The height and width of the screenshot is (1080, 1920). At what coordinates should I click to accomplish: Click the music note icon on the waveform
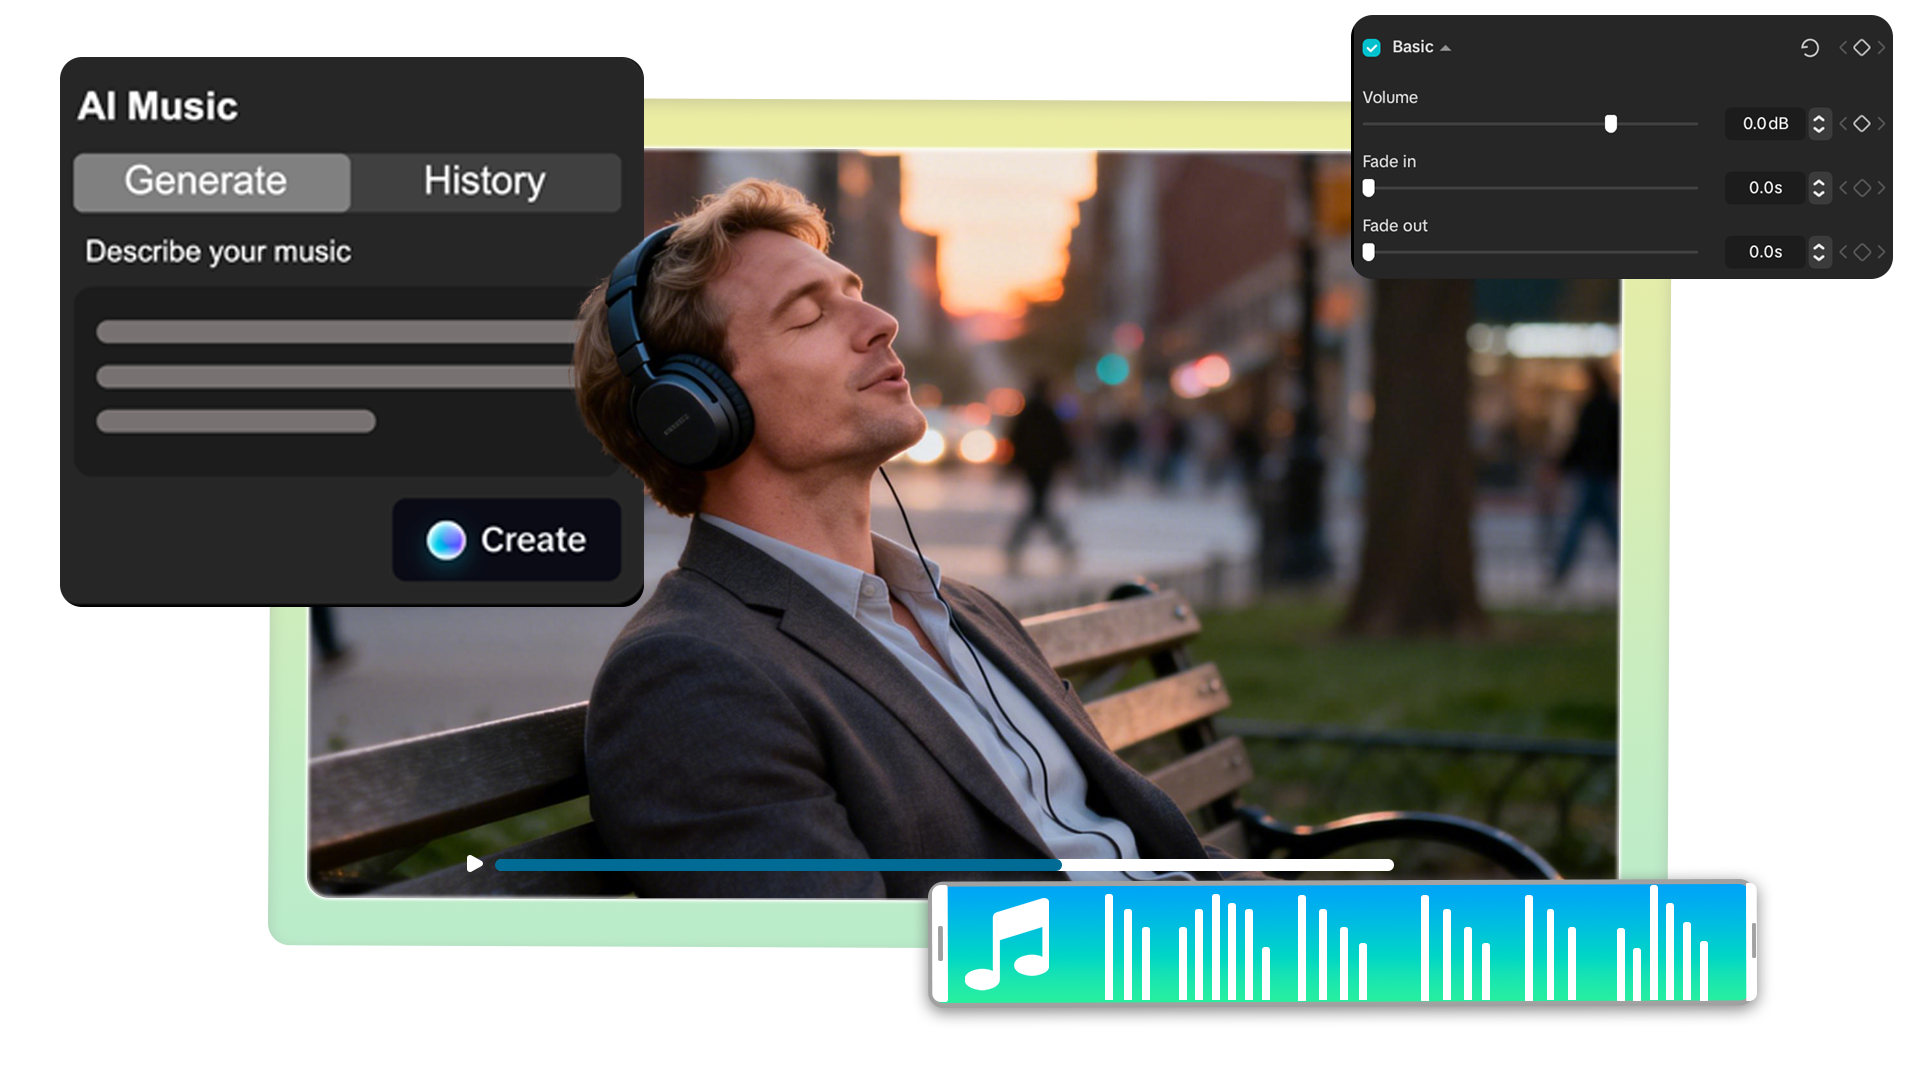point(1013,941)
